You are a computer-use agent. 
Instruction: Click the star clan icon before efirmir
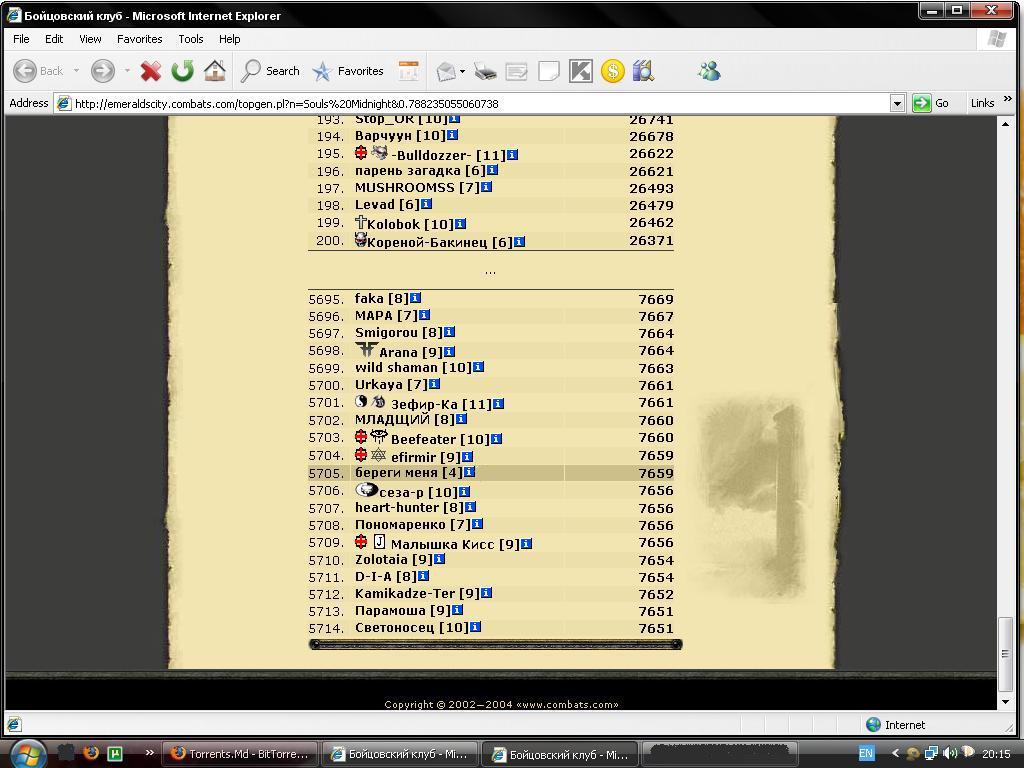(x=378, y=455)
